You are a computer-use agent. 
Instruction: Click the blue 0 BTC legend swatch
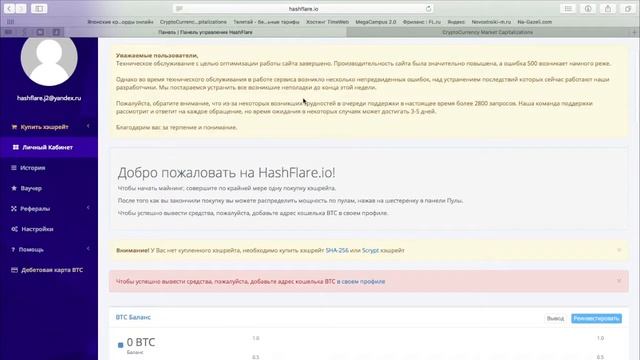(x=120, y=345)
